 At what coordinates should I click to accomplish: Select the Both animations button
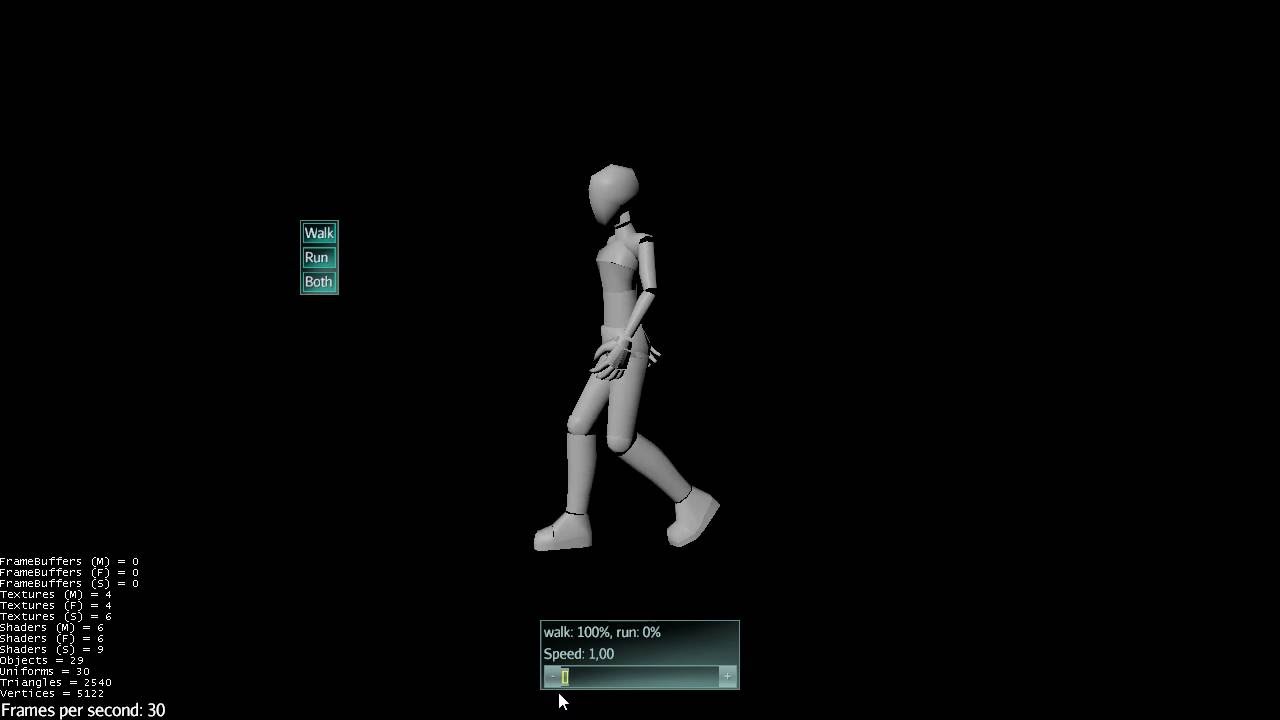(319, 282)
